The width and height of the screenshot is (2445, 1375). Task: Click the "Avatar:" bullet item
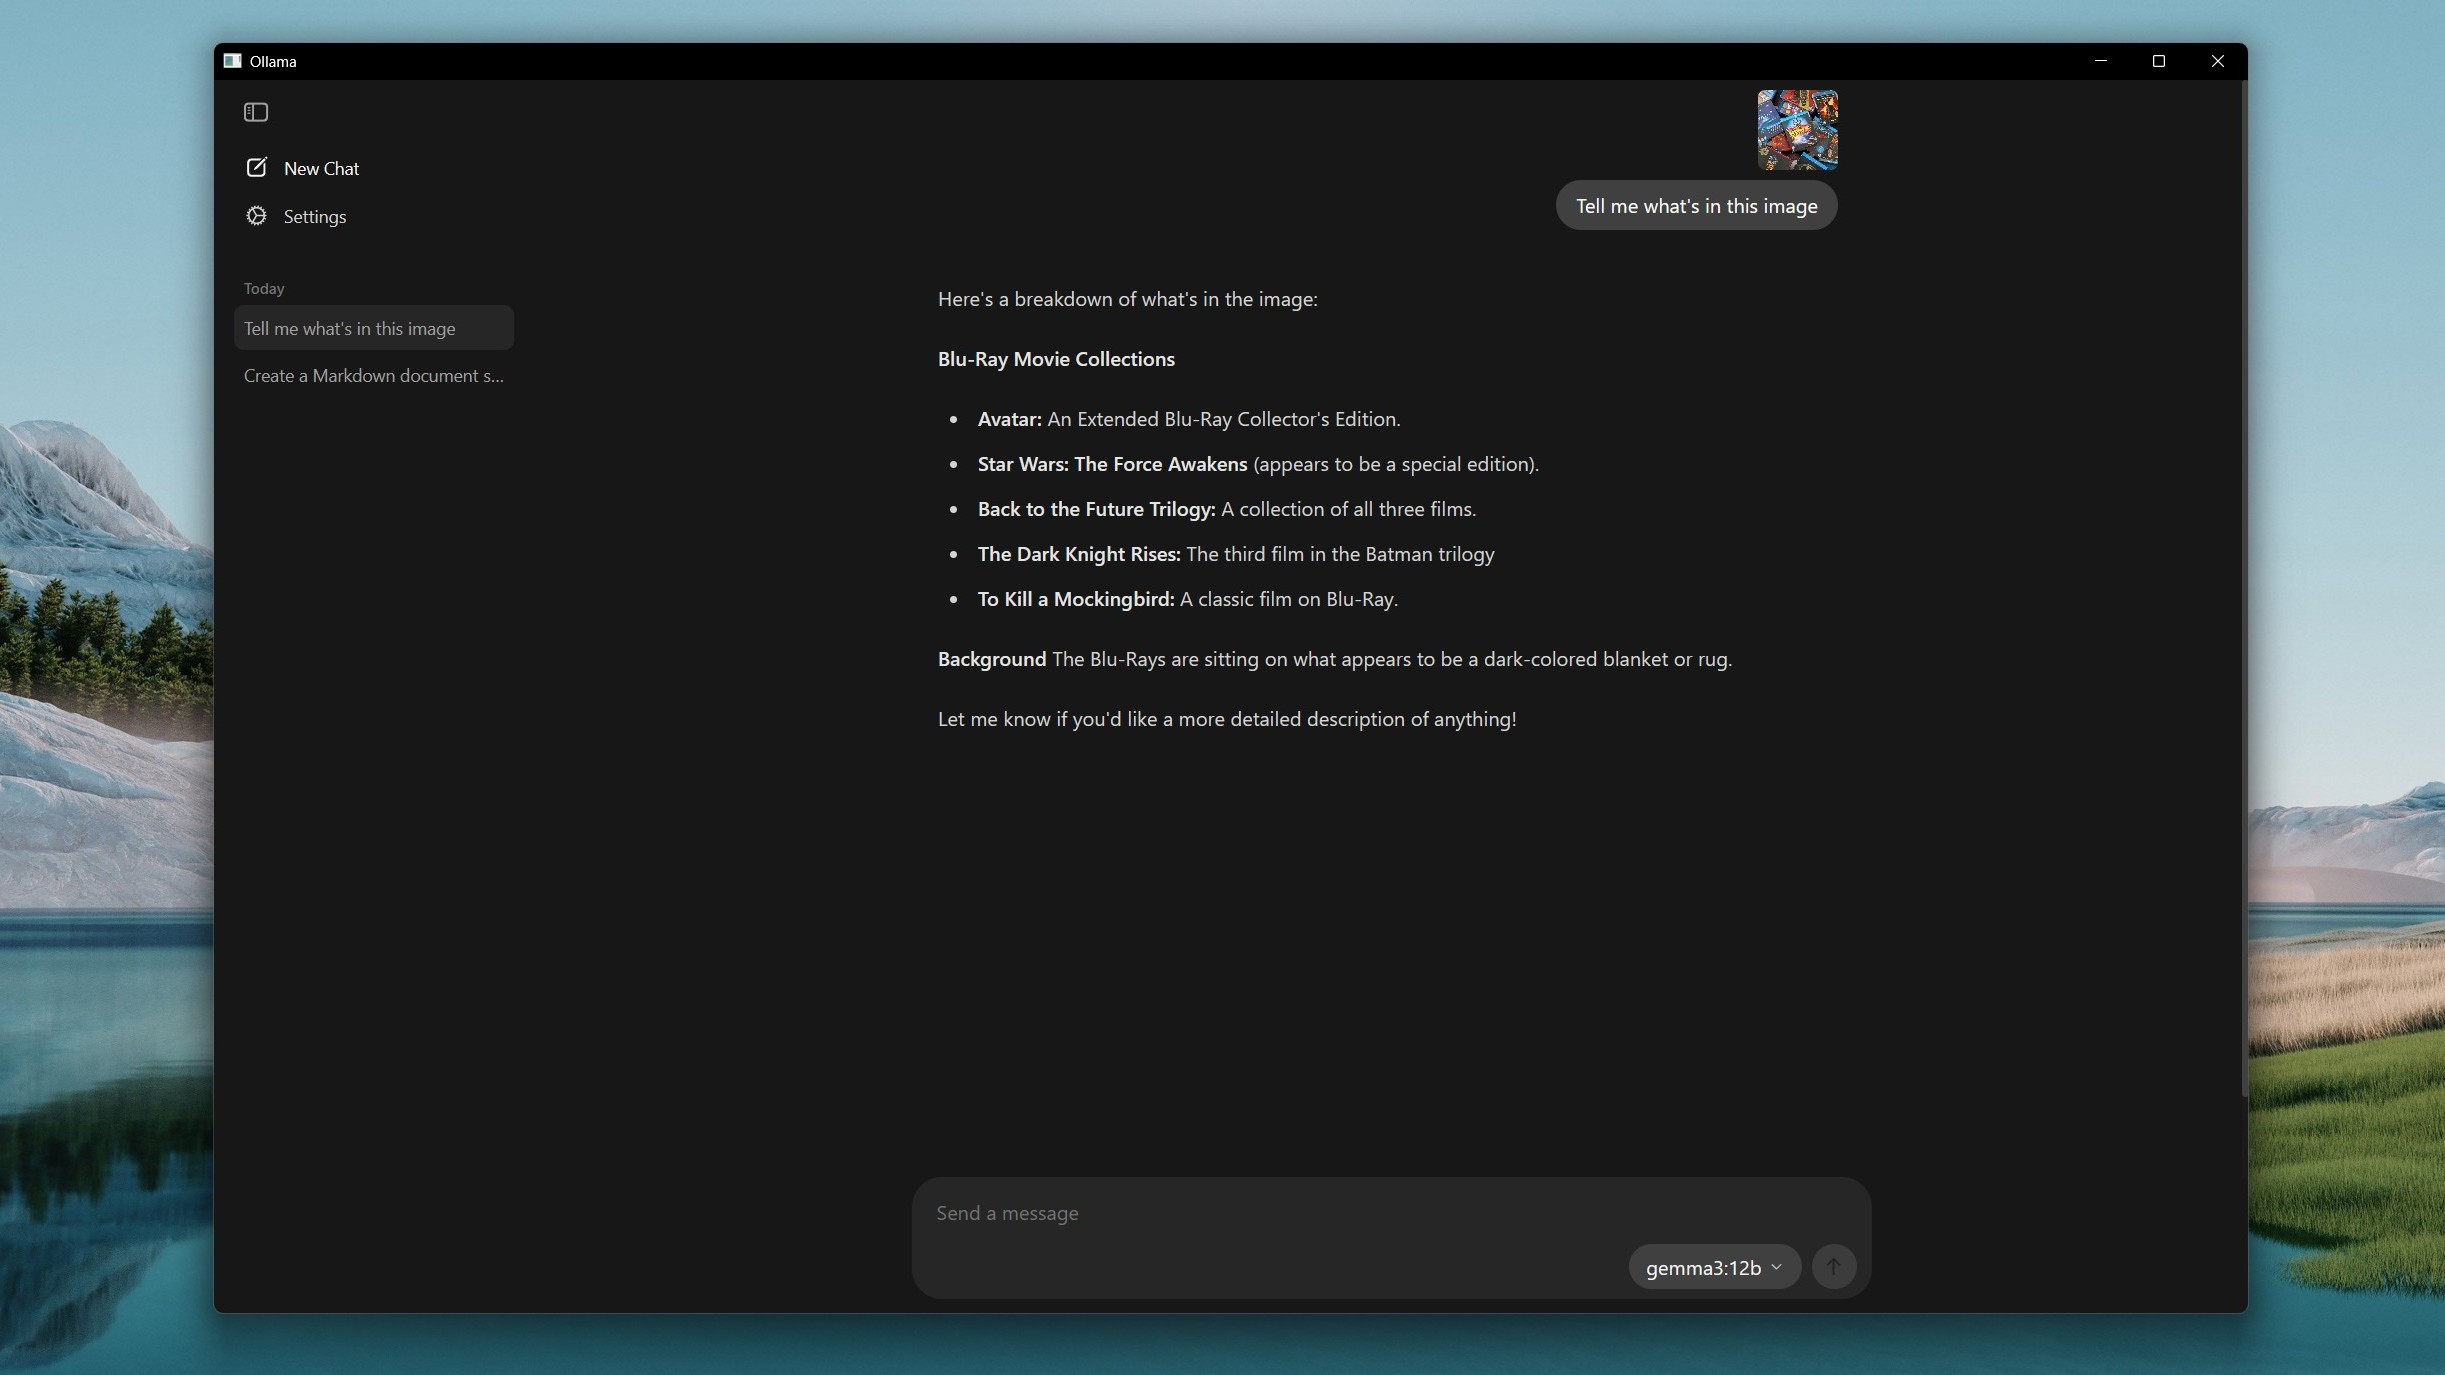1189,419
